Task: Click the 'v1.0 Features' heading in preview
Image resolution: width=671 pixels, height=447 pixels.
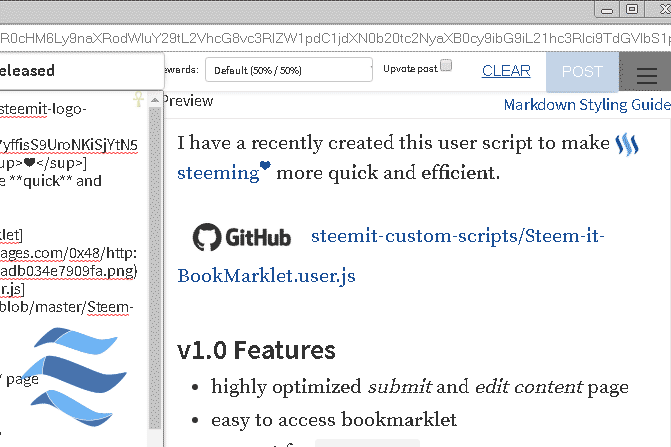Action: [256, 350]
